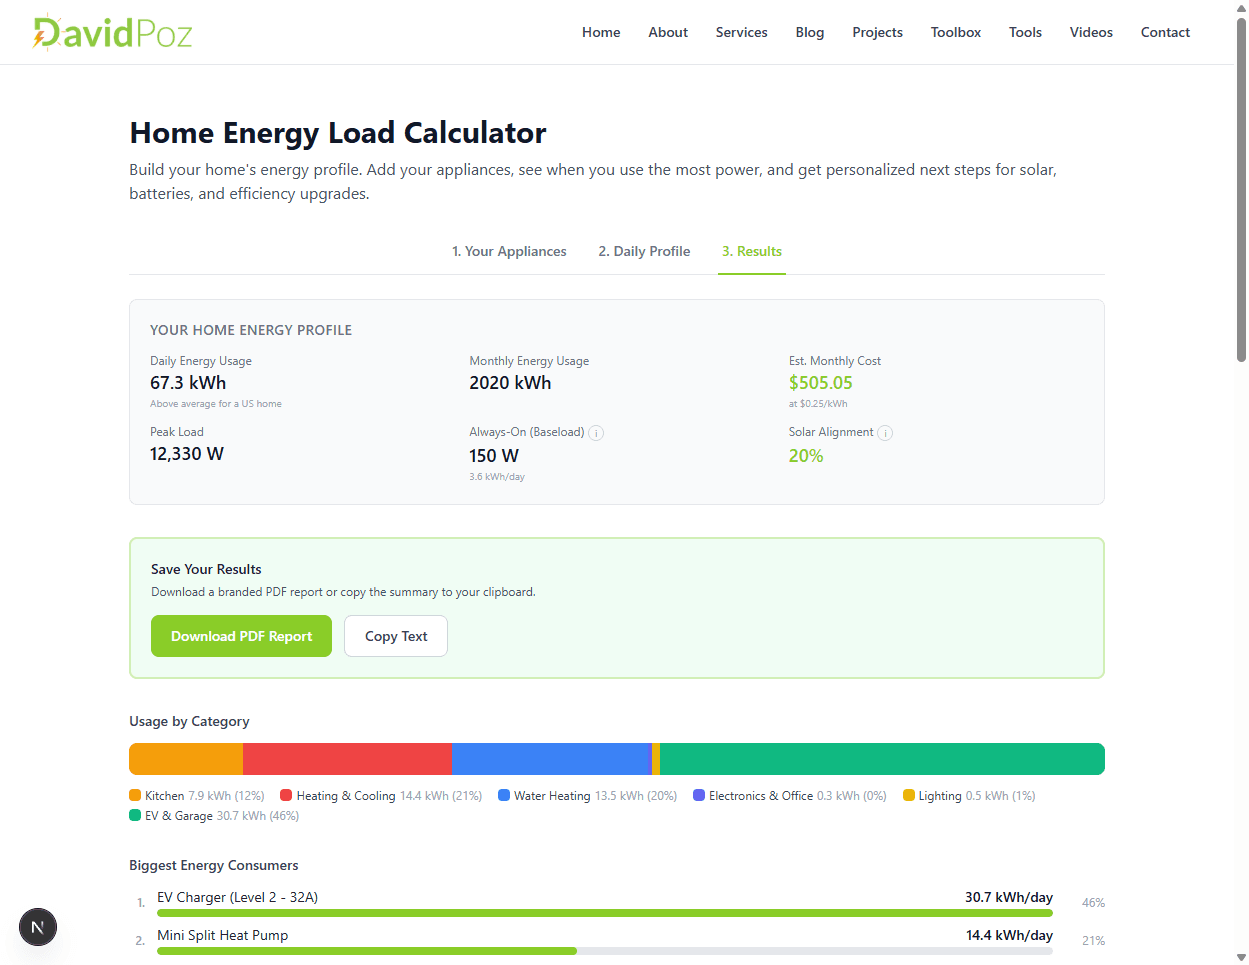Click the red Heating & Cooling bar segment
The image size is (1249, 965).
point(347,759)
